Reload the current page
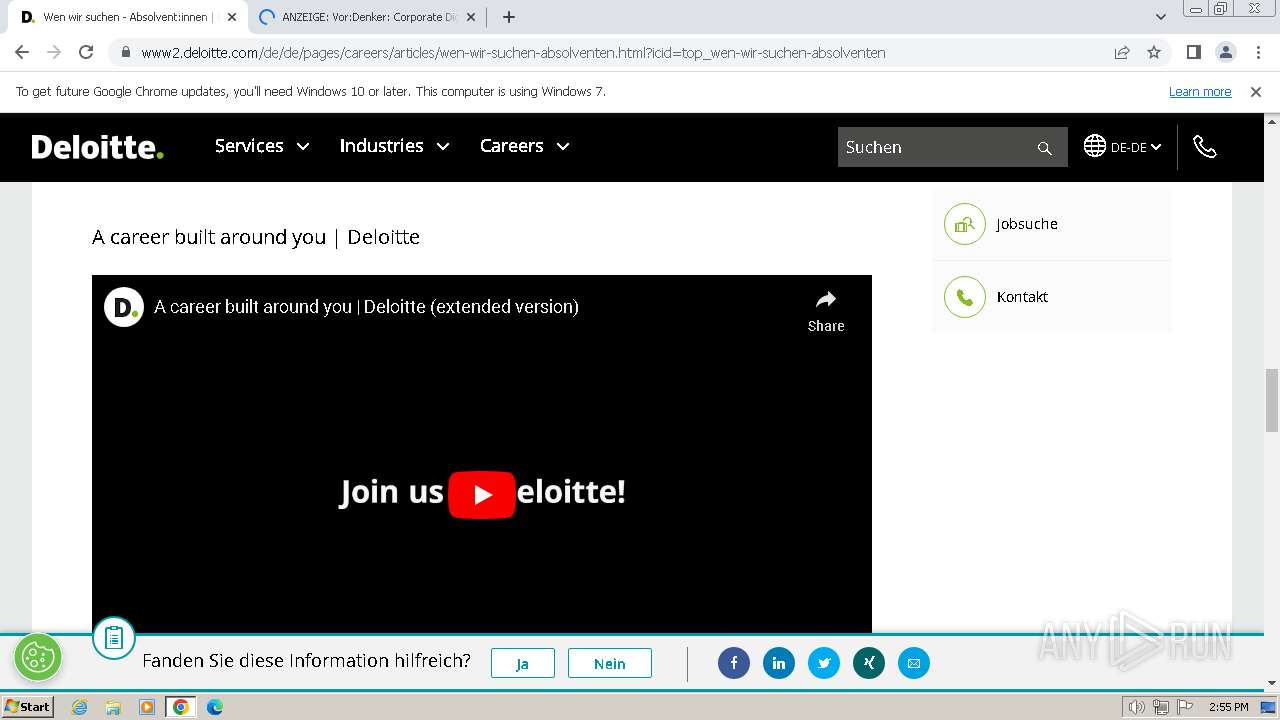The width and height of the screenshot is (1280, 720). (86, 53)
